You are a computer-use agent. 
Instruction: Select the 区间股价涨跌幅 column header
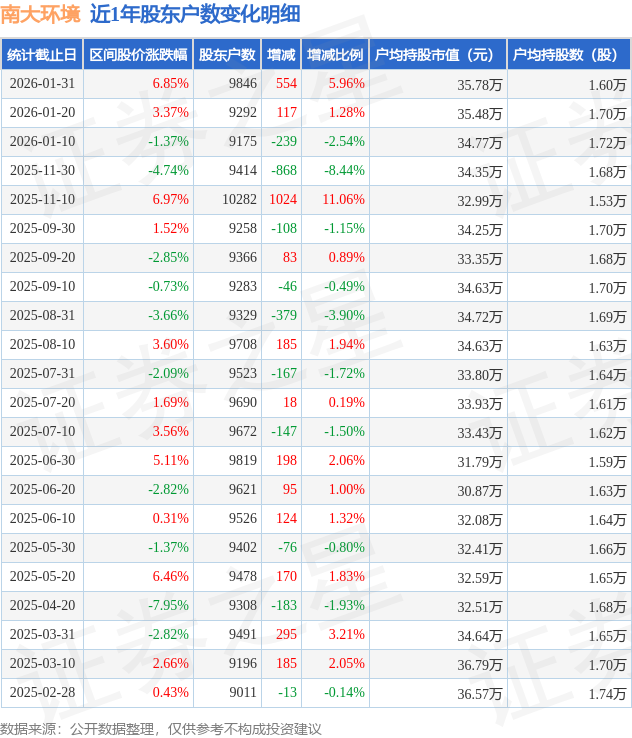[x=137, y=55]
